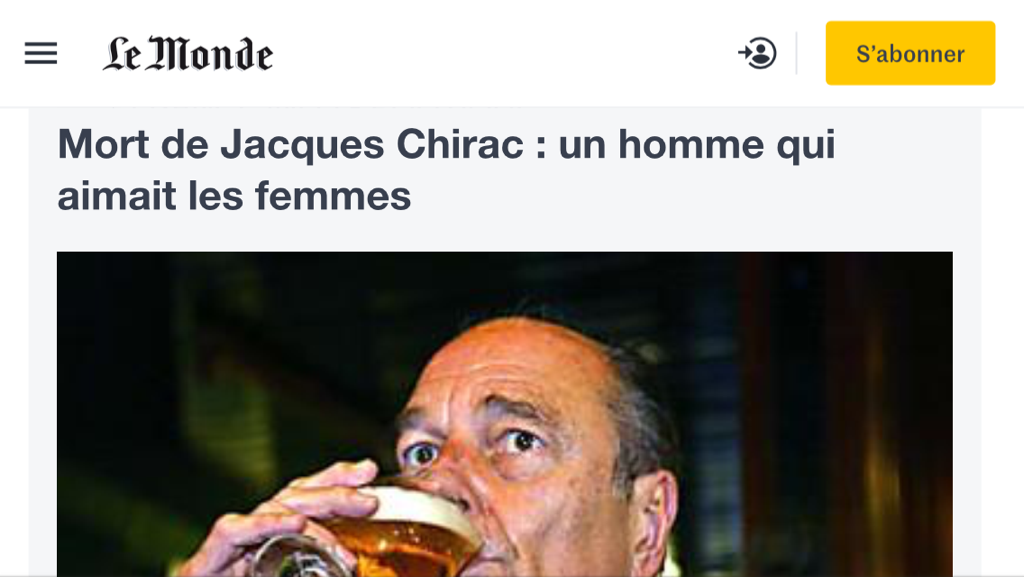The width and height of the screenshot is (1024, 577).
Task: Click the vertical divider beside the login icon
Action: [x=797, y=53]
